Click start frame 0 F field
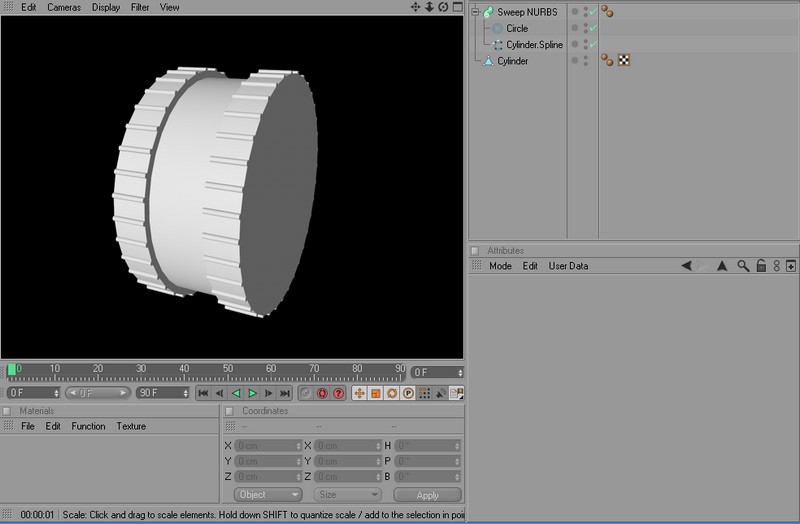The image size is (800, 524). [x=33, y=393]
